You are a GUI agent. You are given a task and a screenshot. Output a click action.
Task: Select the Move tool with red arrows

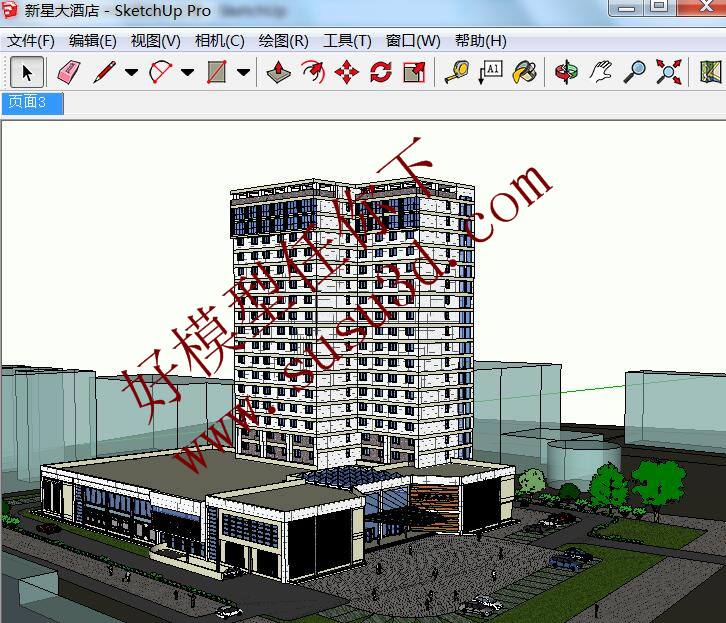pos(346,72)
